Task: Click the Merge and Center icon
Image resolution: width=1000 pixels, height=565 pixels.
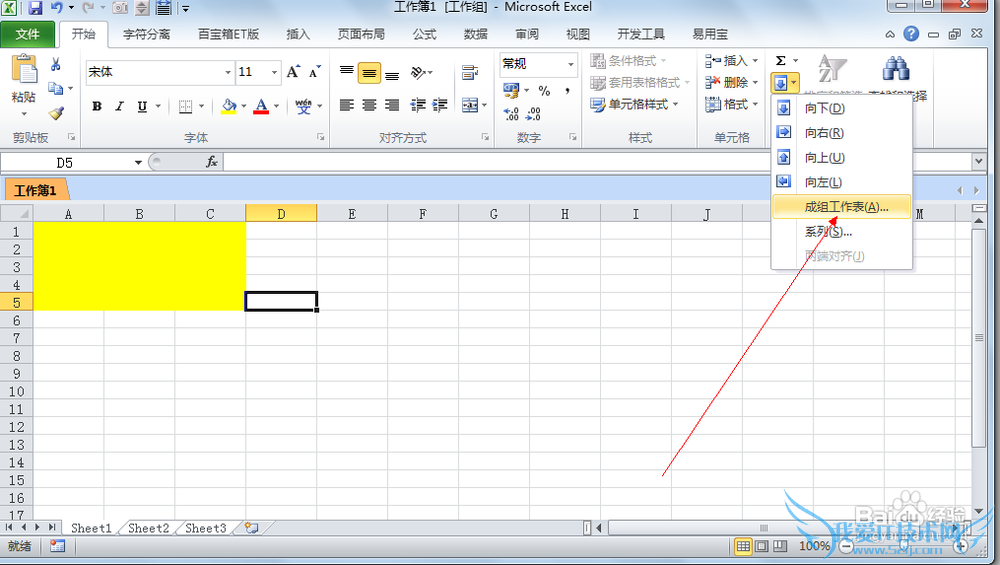Action: pyautogui.click(x=470, y=105)
